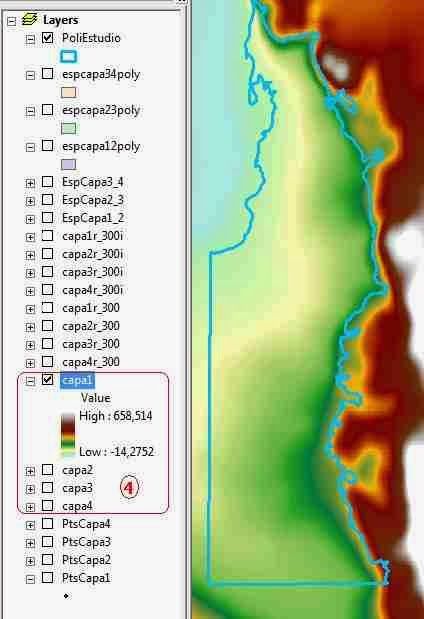The height and width of the screenshot is (619, 424).
Task: Click the espcapa23poly green fill symbol
Action: point(69,128)
